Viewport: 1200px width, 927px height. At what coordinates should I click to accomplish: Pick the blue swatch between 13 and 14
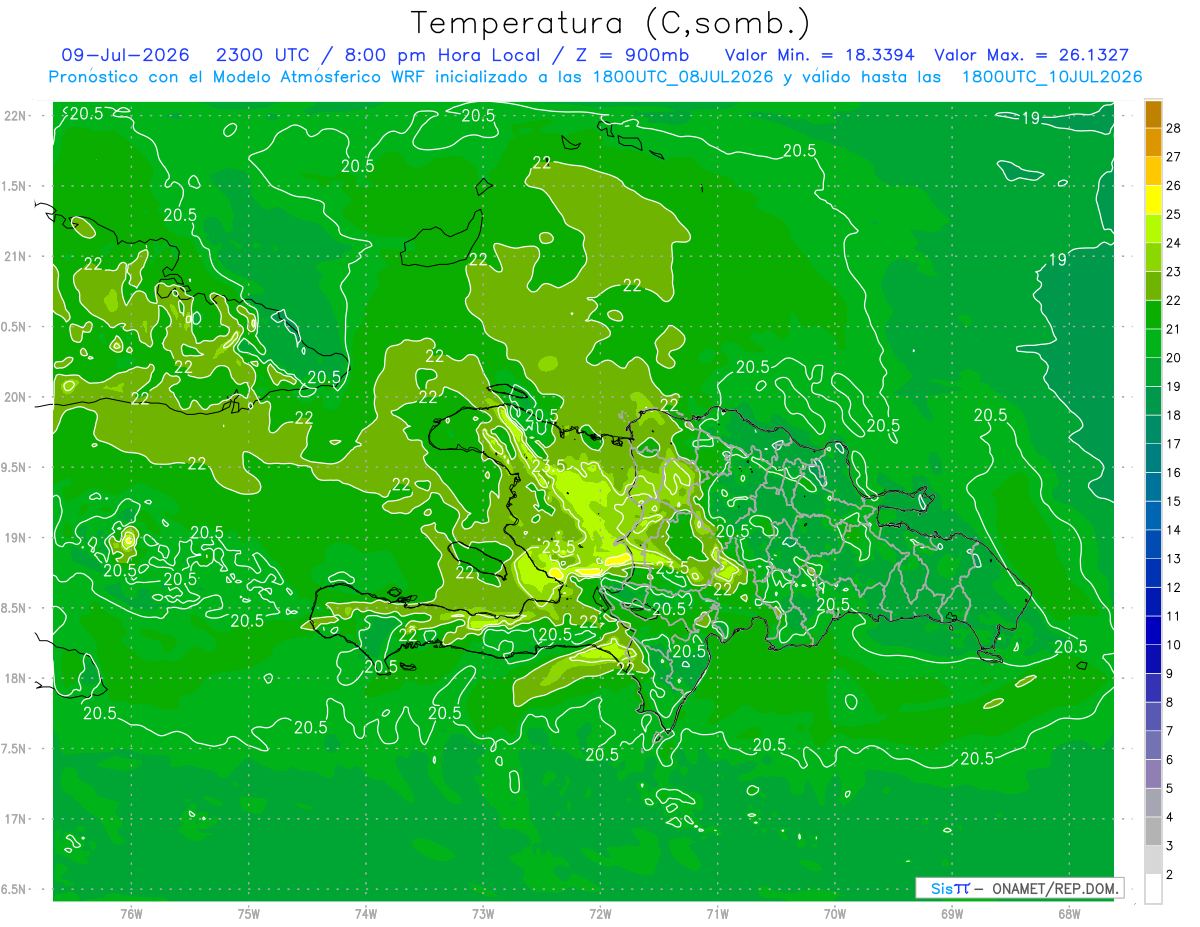(1153, 545)
